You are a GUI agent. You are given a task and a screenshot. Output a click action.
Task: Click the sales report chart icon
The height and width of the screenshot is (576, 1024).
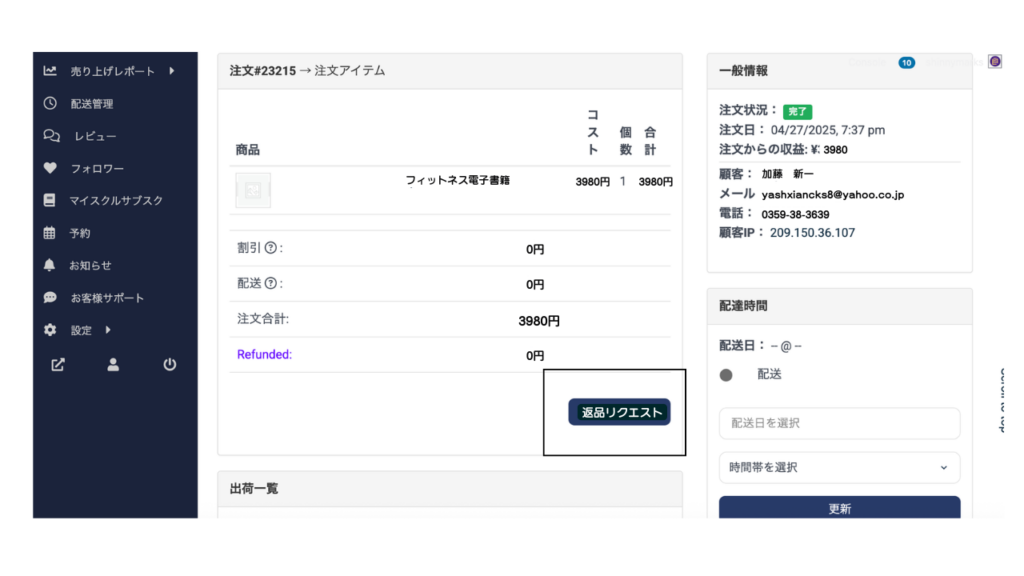coord(50,71)
